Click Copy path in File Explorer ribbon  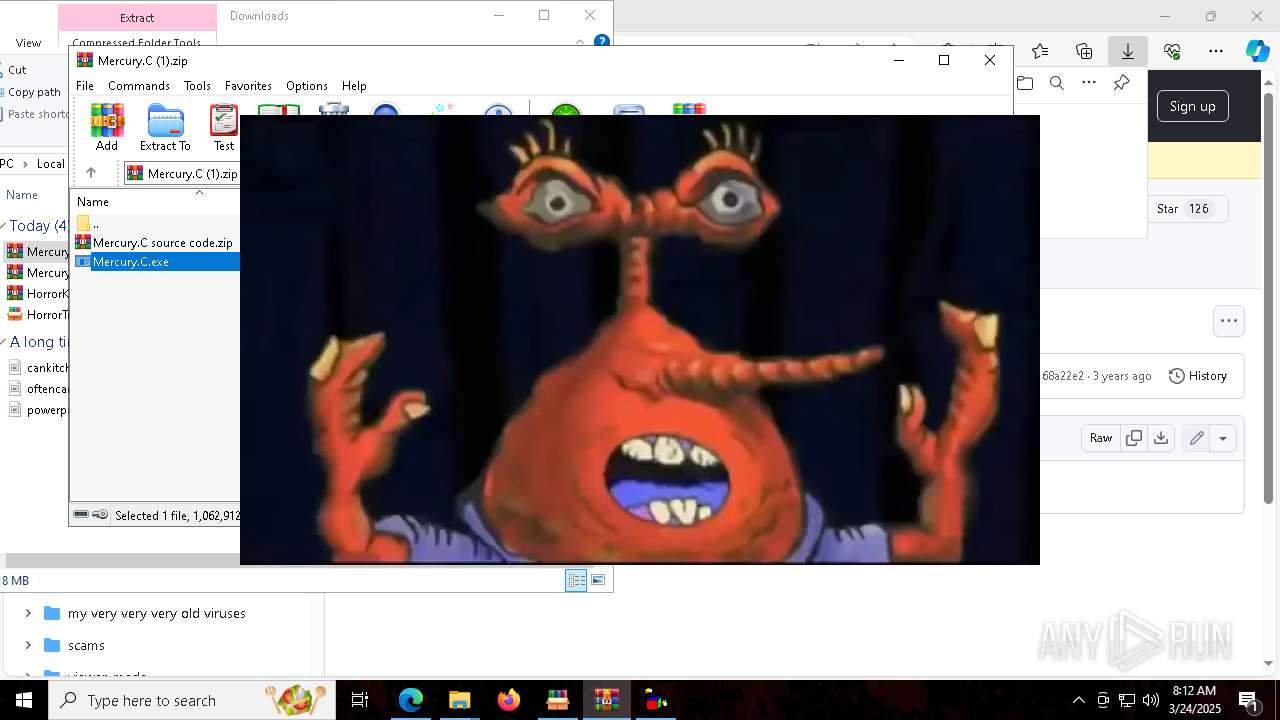pyautogui.click(x=34, y=92)
